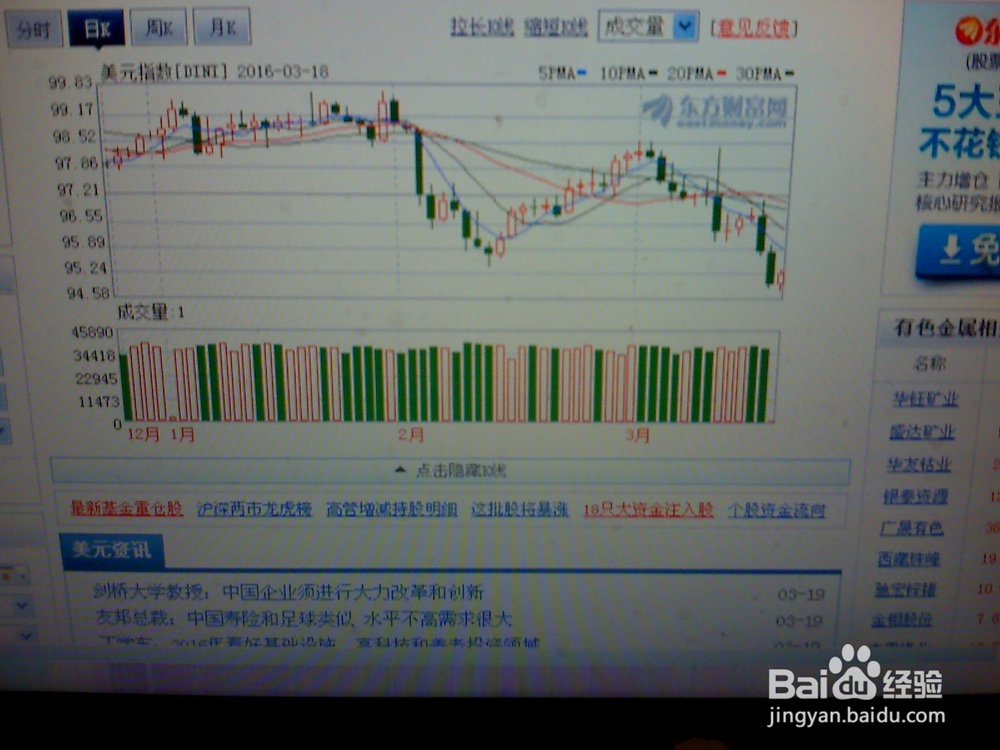
Task: Click the 缩短K线 shorten link
Action: 555,27
